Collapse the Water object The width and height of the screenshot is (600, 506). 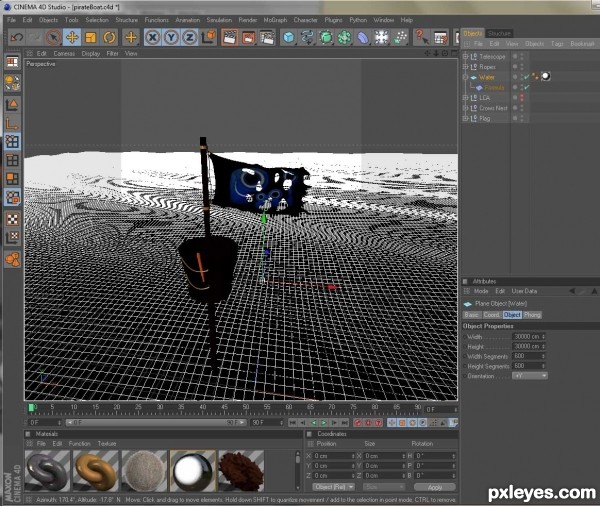click(466, 77)
